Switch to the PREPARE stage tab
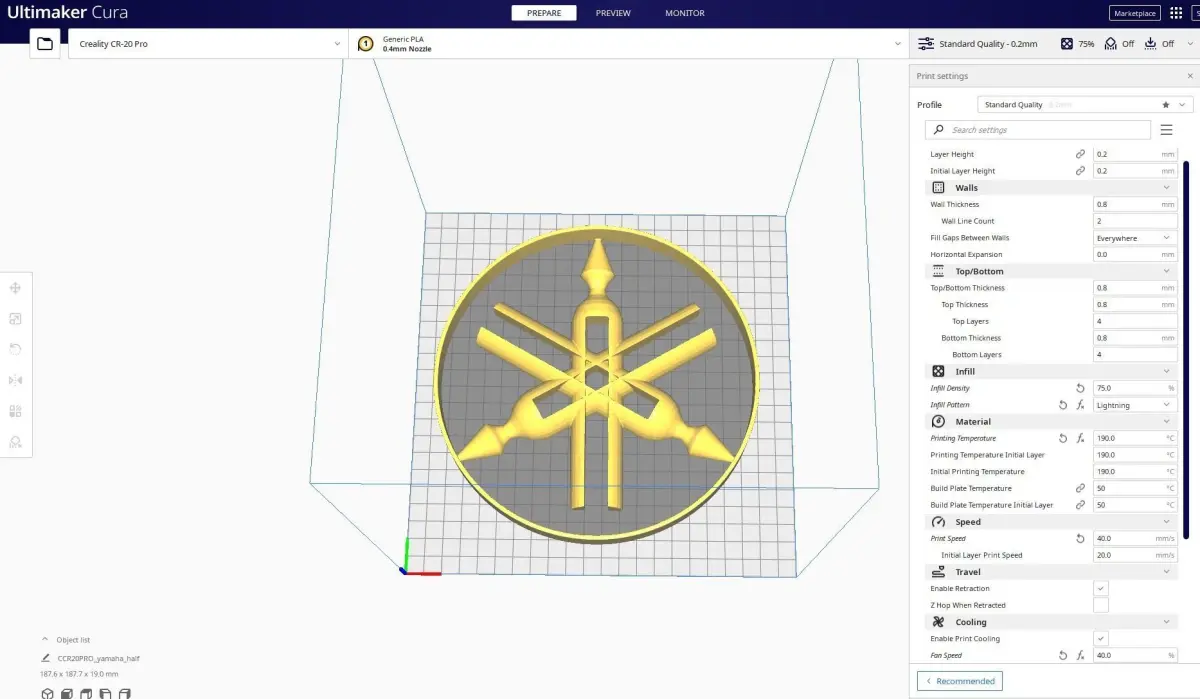 544,13
